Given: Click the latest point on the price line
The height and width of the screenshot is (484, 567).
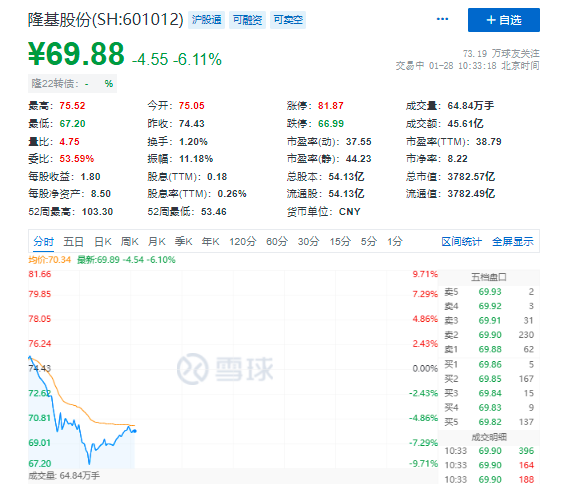Looking at the screenshot, I should [135, 431].
